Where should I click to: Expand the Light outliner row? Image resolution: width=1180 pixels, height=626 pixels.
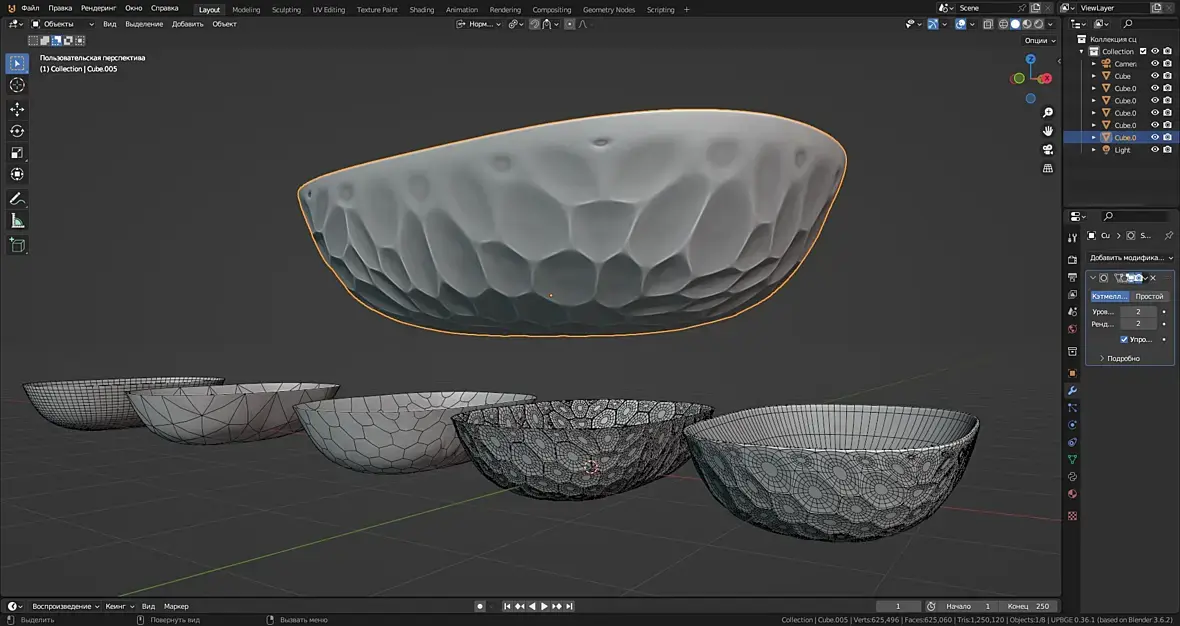[1094, 150]
